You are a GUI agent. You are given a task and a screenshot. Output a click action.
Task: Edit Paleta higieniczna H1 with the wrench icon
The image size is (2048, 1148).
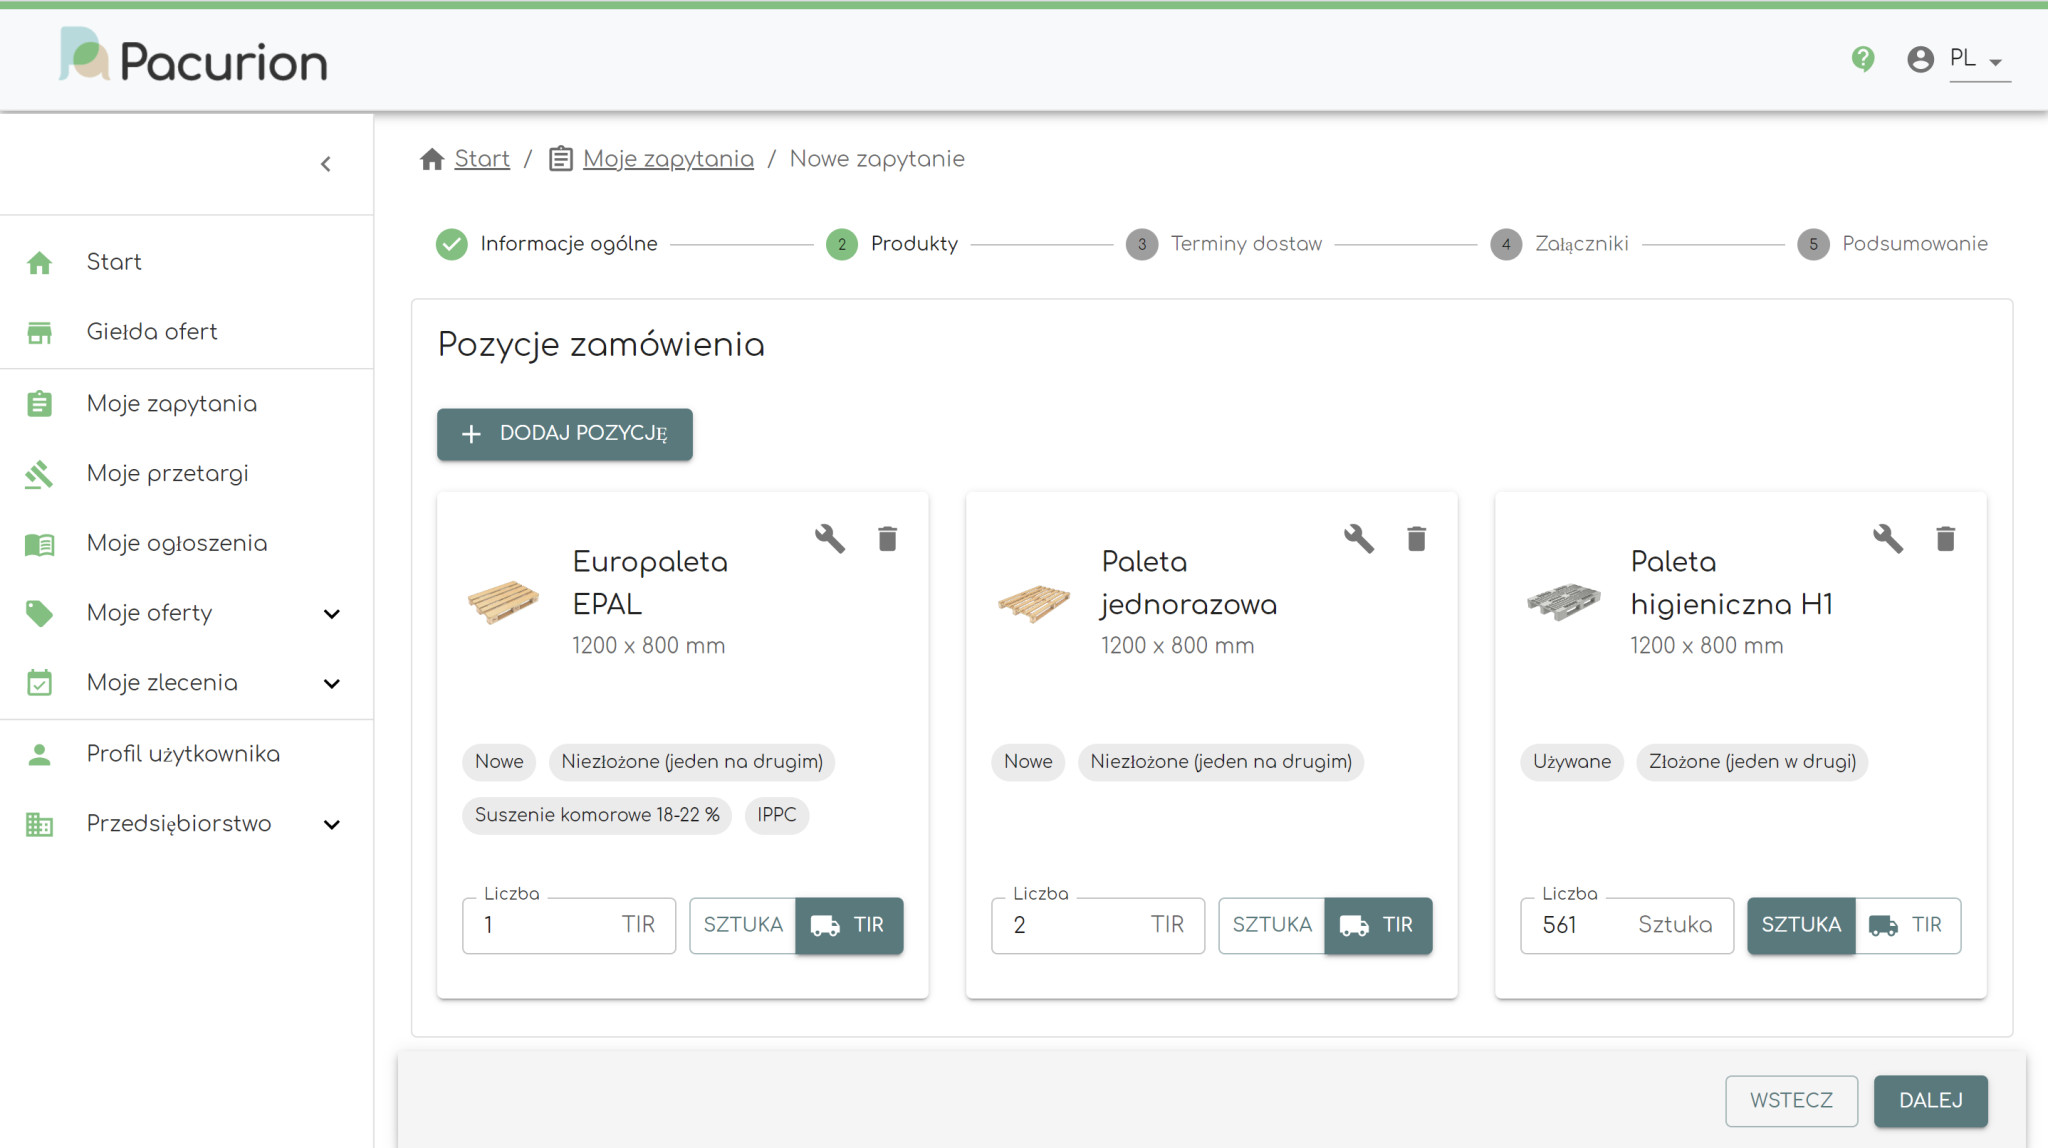pos(1888,539)
